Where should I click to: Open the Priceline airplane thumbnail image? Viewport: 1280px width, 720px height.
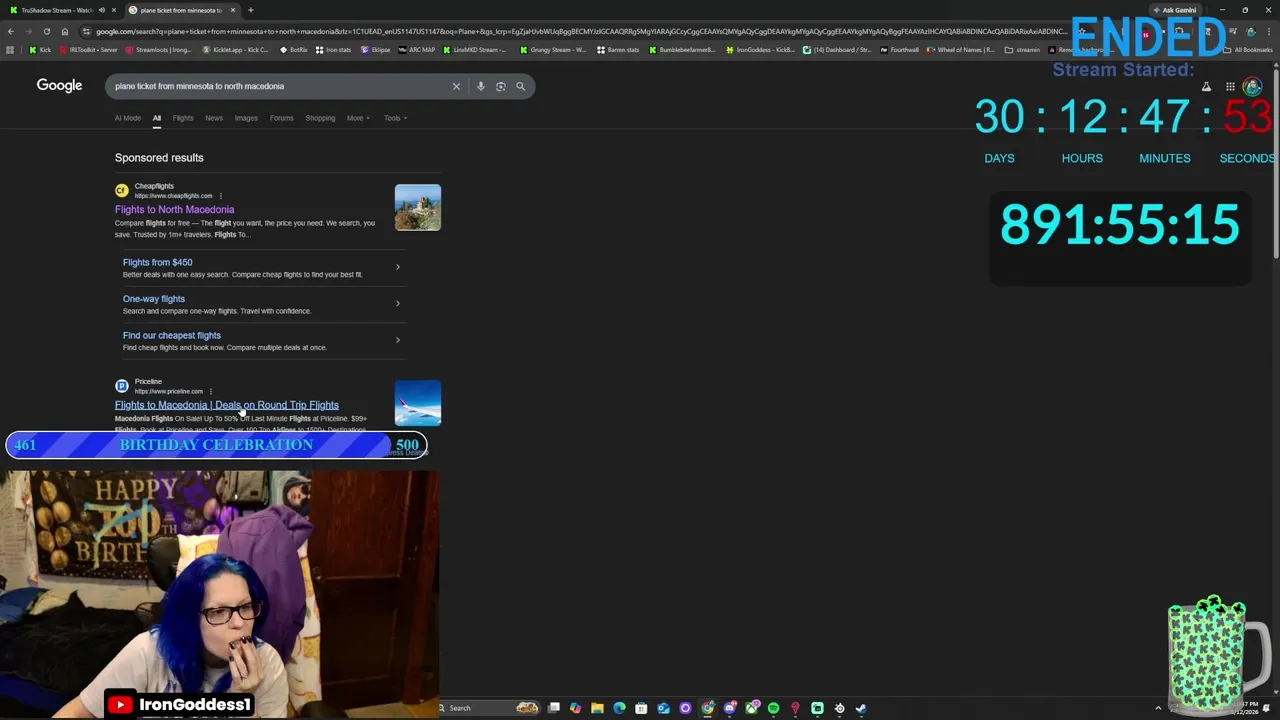(417, 402)
